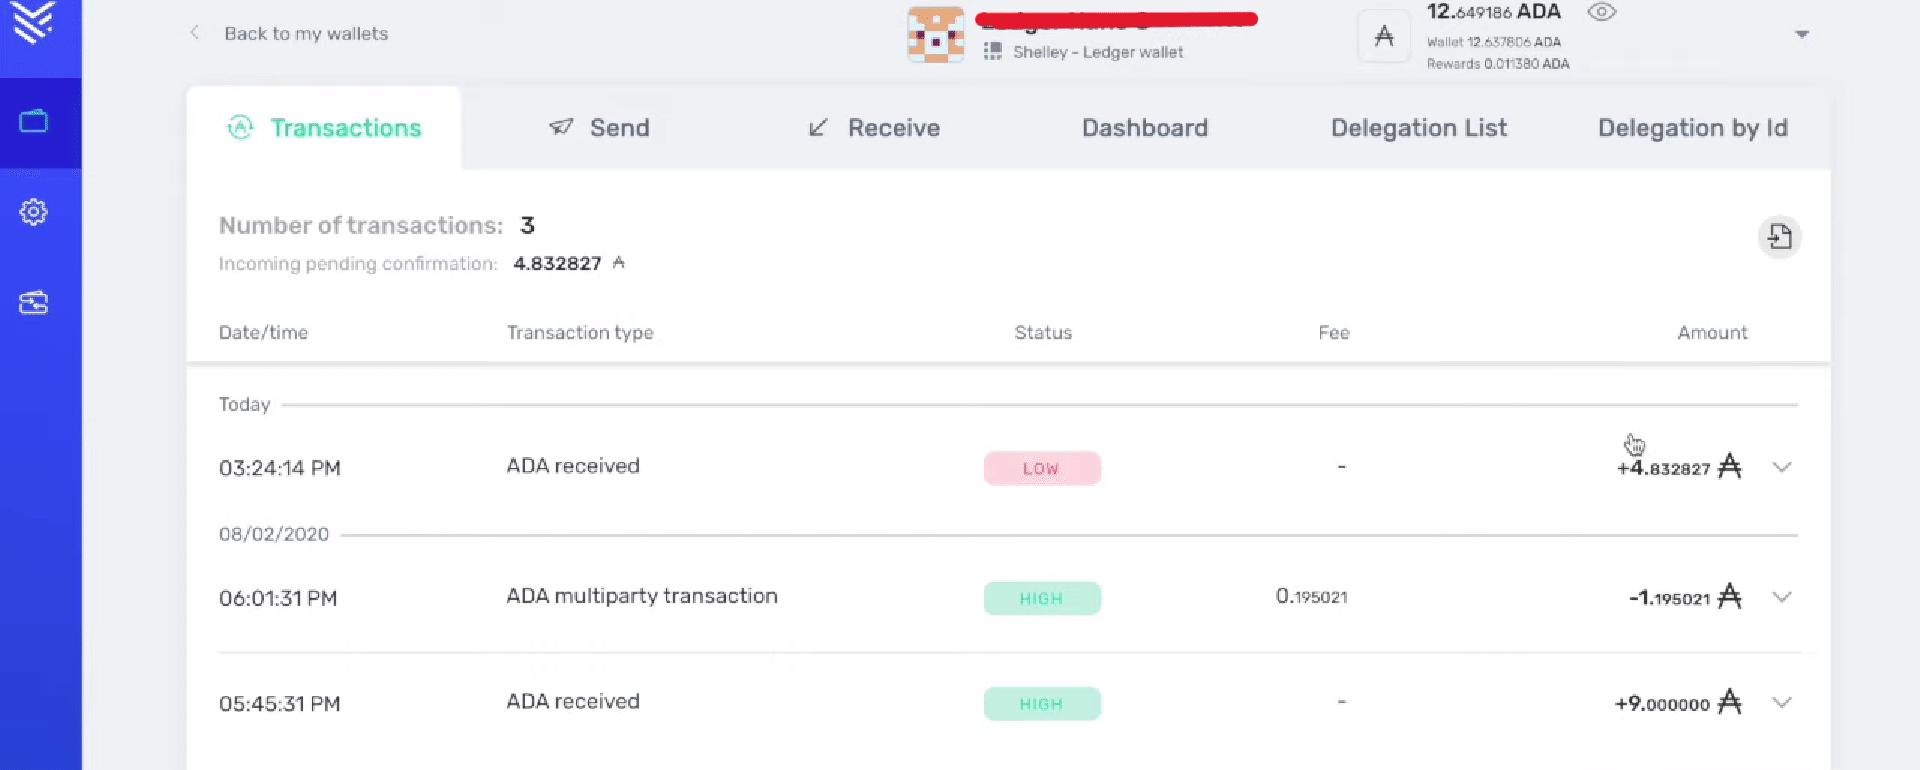Open the Delegation List tab
The image size is (1920, 770).
click(1418, 128)
